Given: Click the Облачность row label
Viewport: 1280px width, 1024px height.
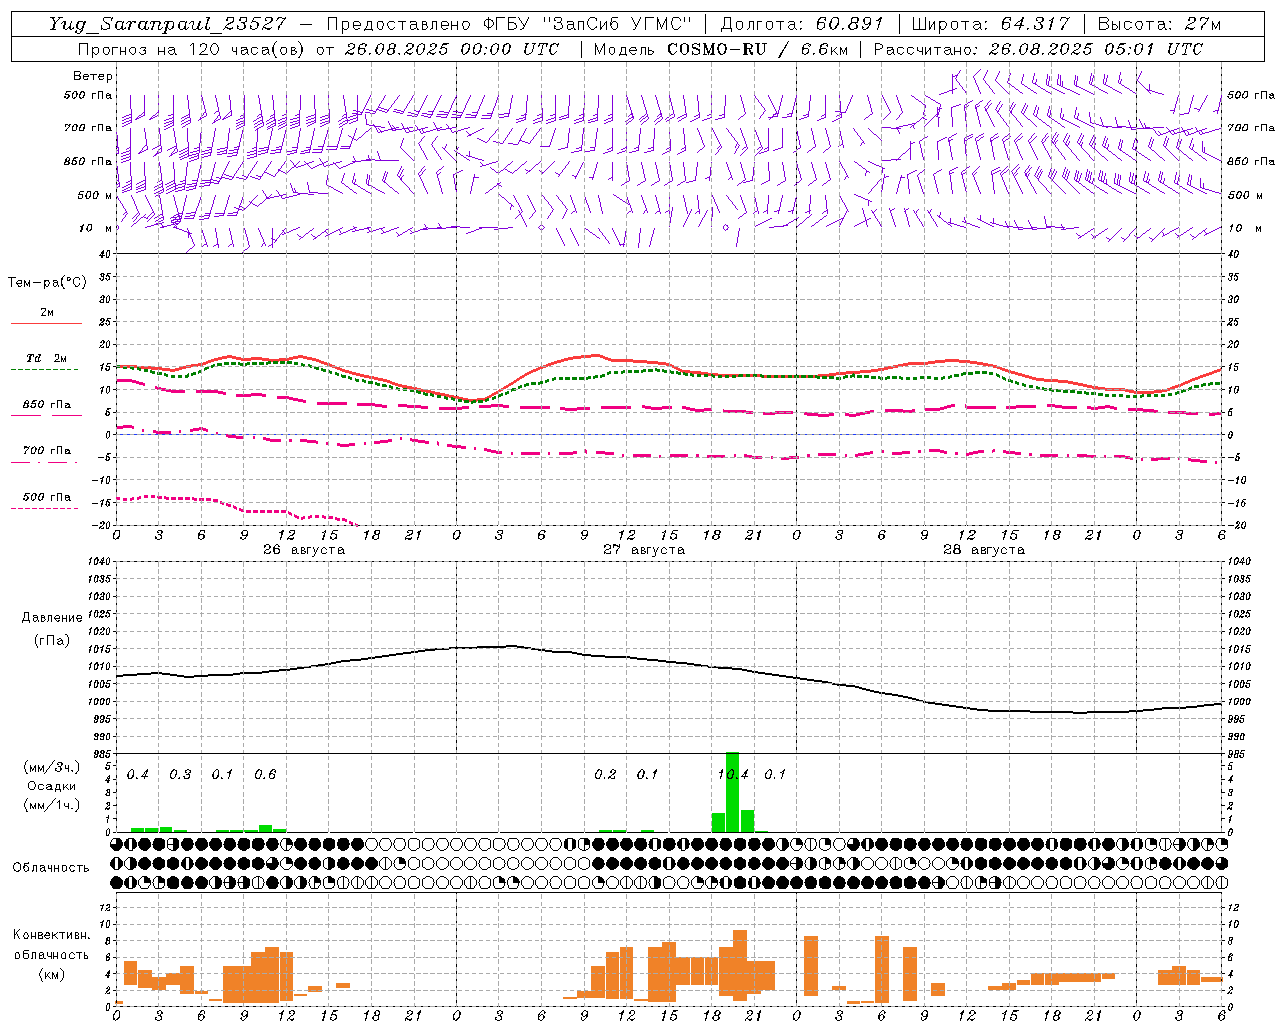Looking at the screenshot, I should [51, 868].
